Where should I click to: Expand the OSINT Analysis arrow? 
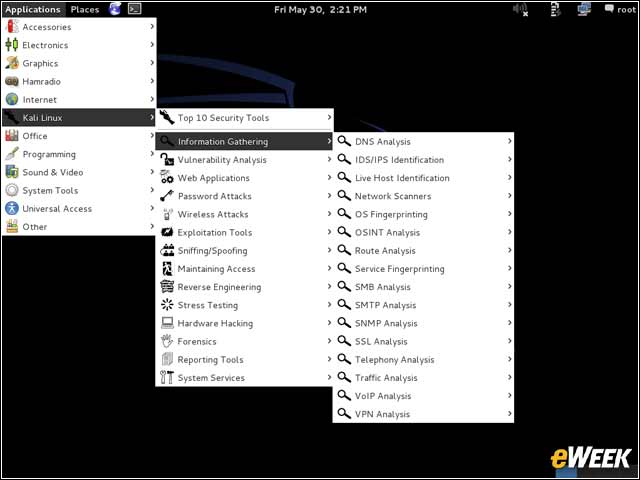pos(510,232)
